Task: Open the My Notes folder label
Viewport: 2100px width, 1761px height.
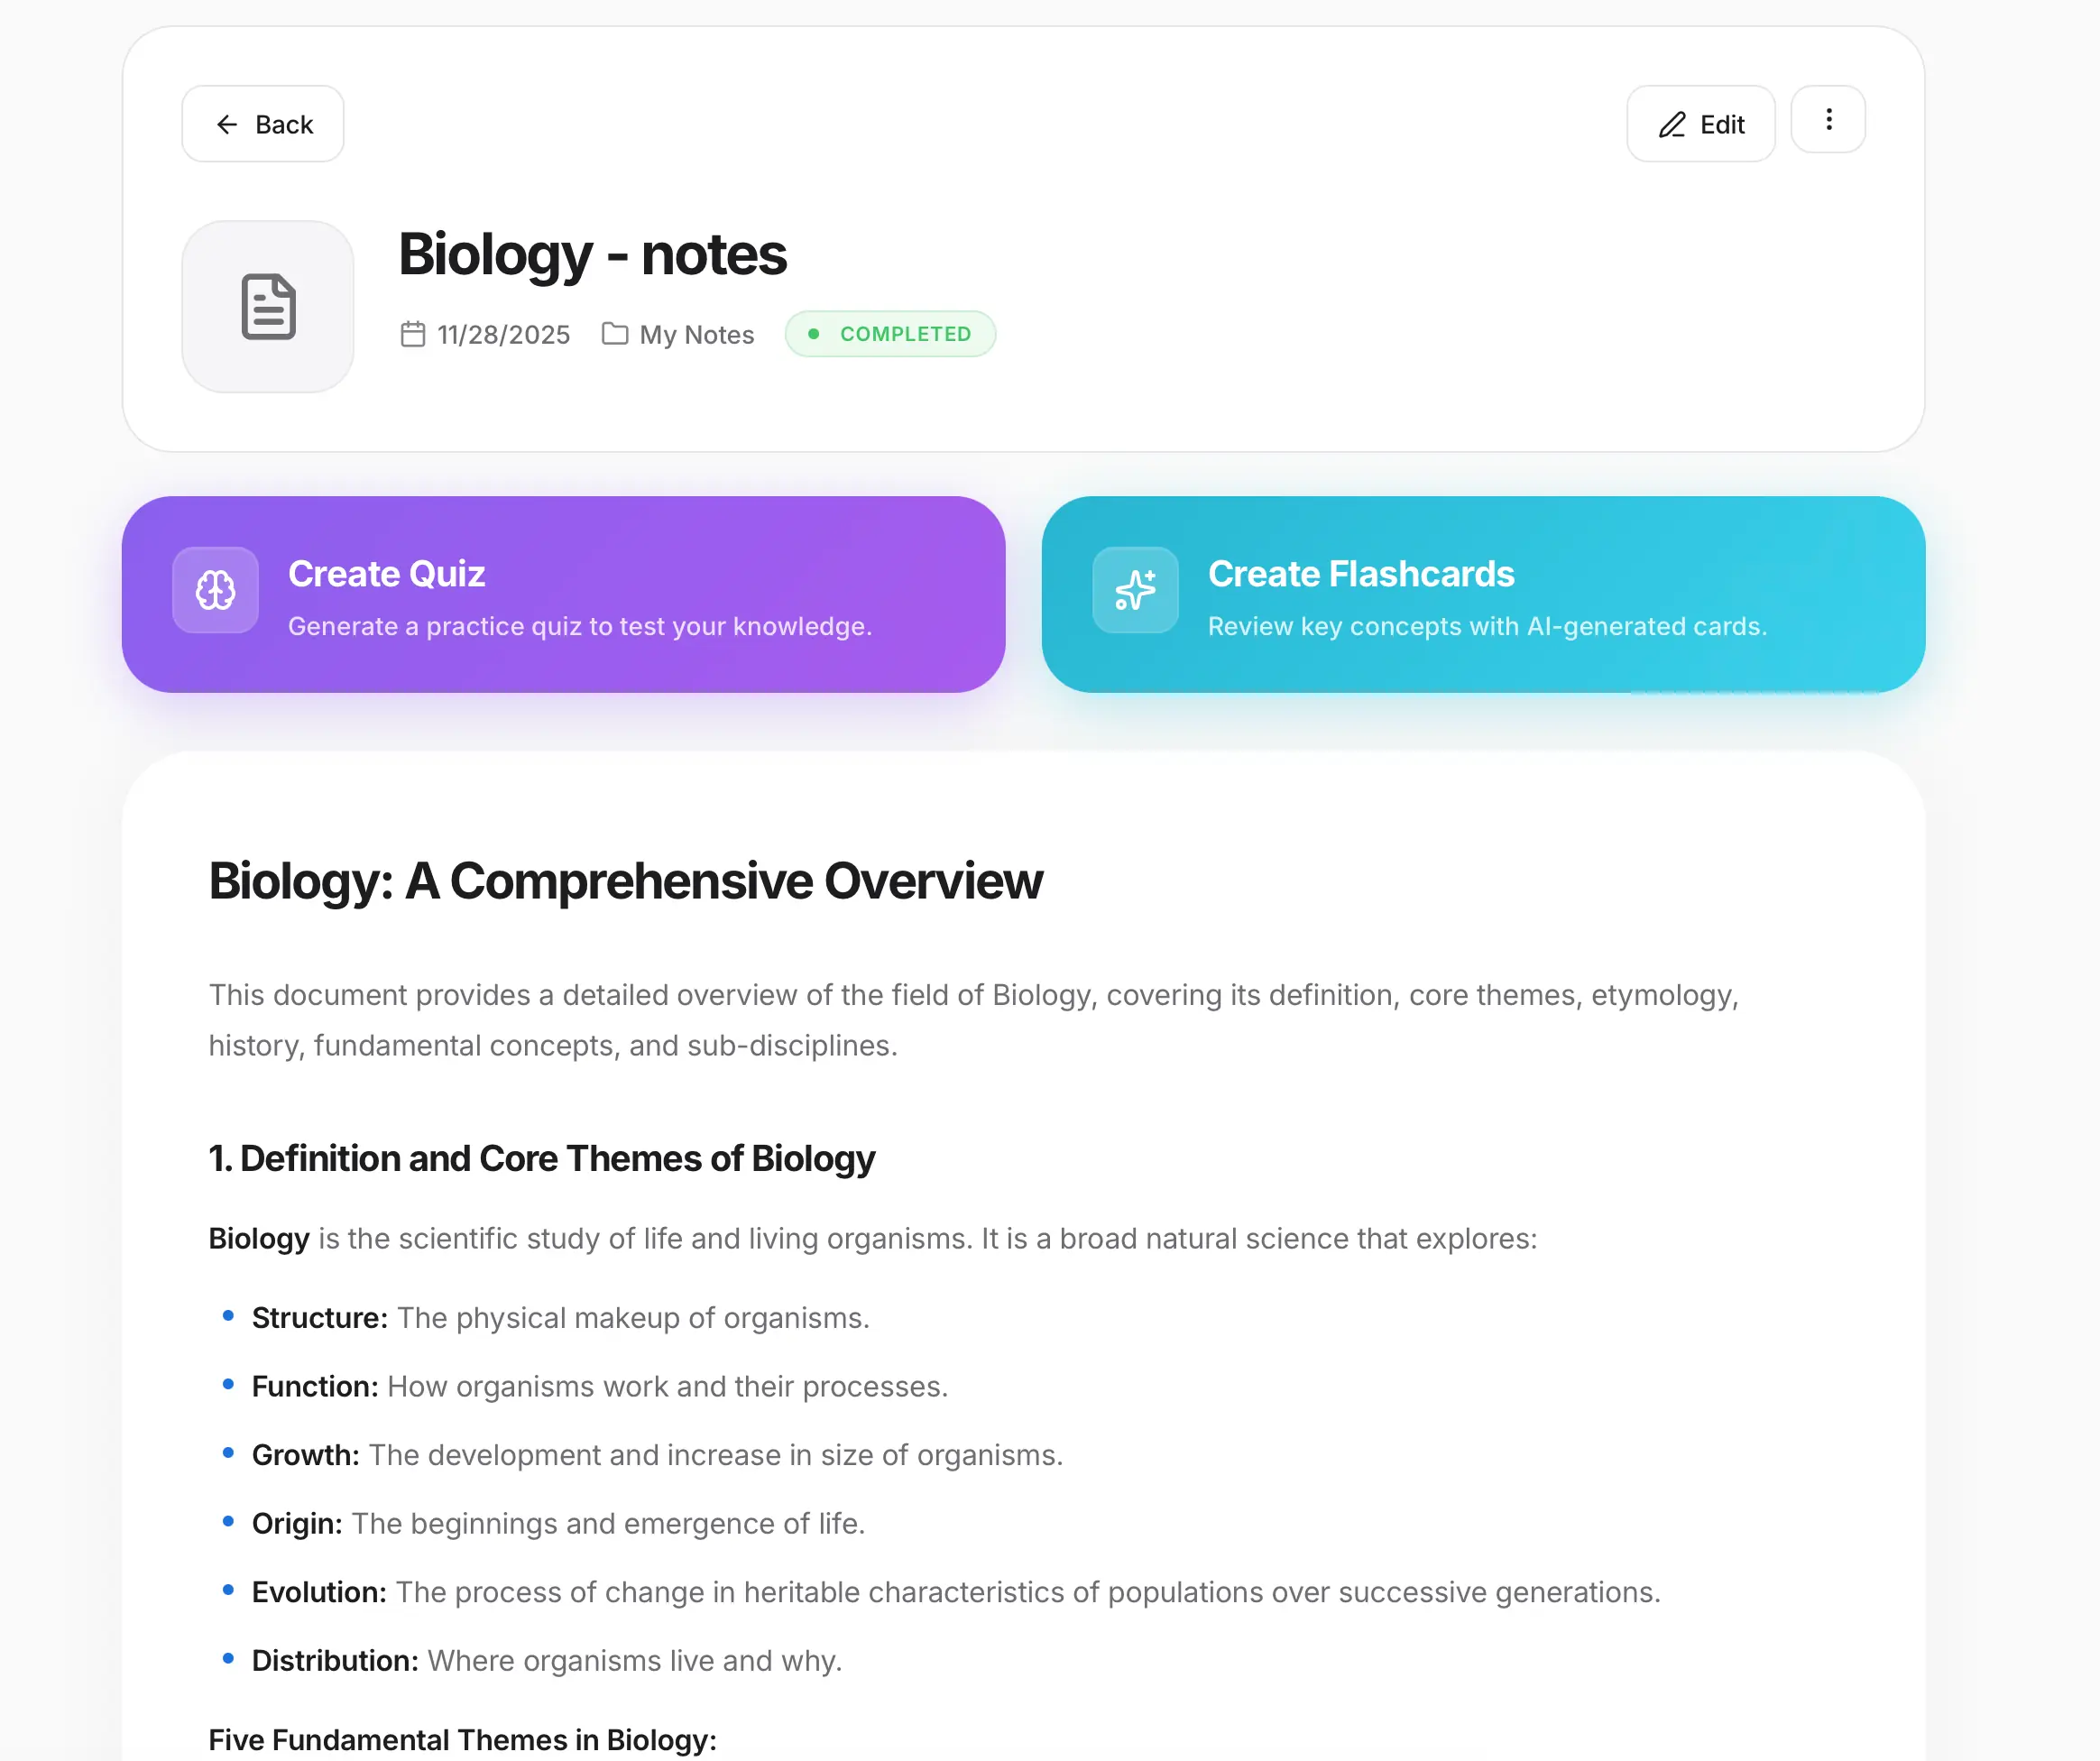Action: [x=696, y=334]
